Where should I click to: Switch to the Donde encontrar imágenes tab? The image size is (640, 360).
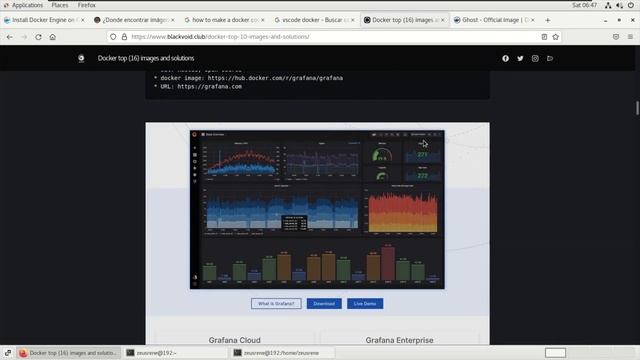[x=133, y=20]
